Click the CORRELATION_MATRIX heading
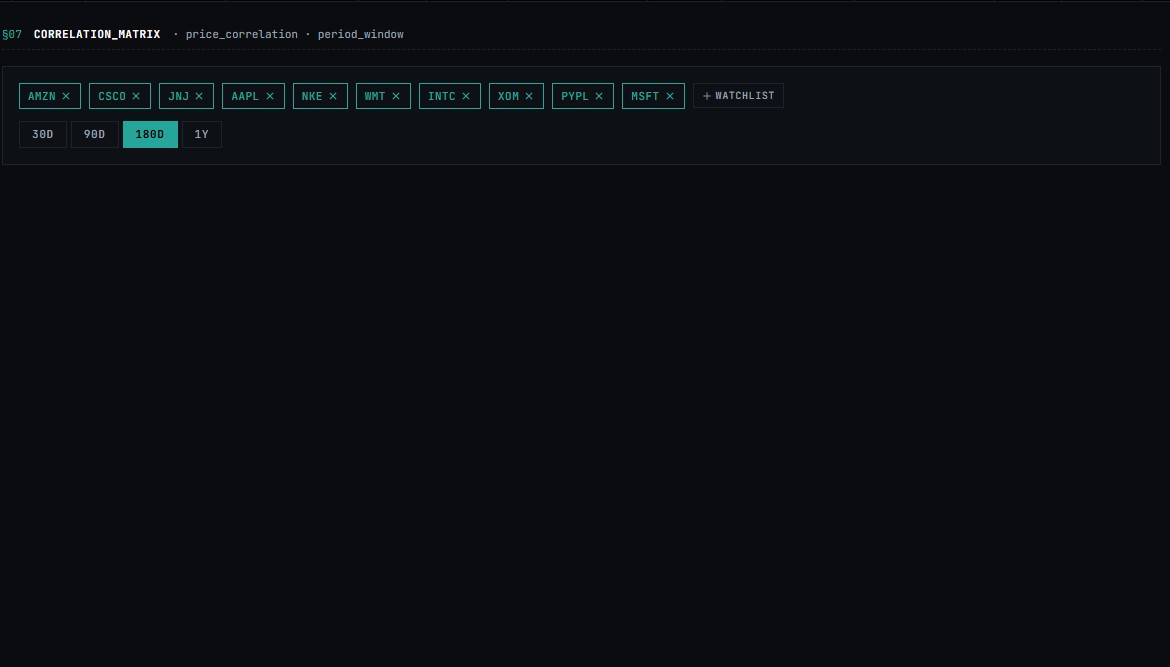Screen dimensions: 1170x667 click(97, 34)
